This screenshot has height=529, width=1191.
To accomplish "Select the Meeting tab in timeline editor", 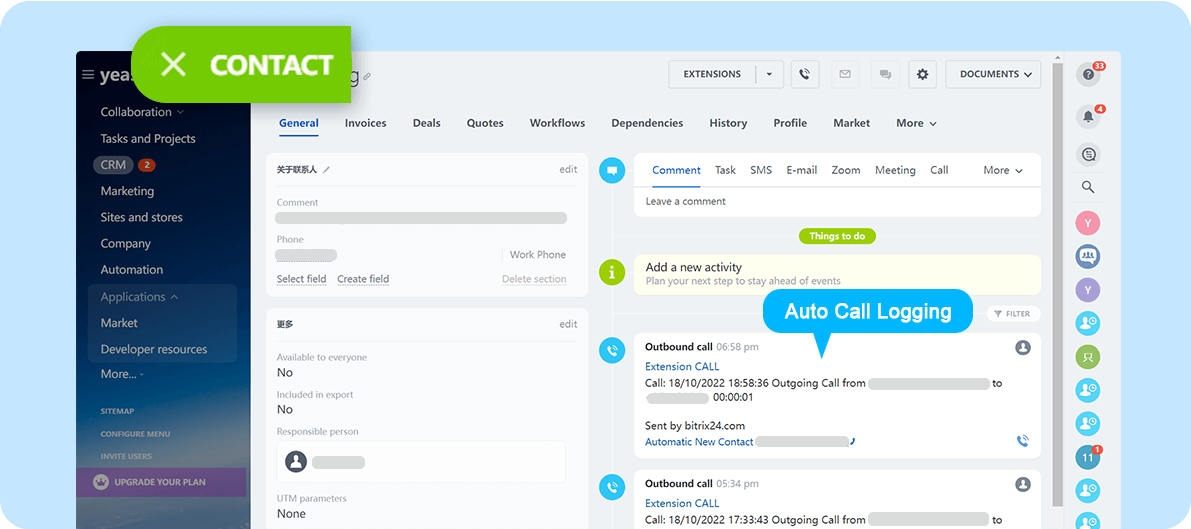I will click(x=895, y=170).
